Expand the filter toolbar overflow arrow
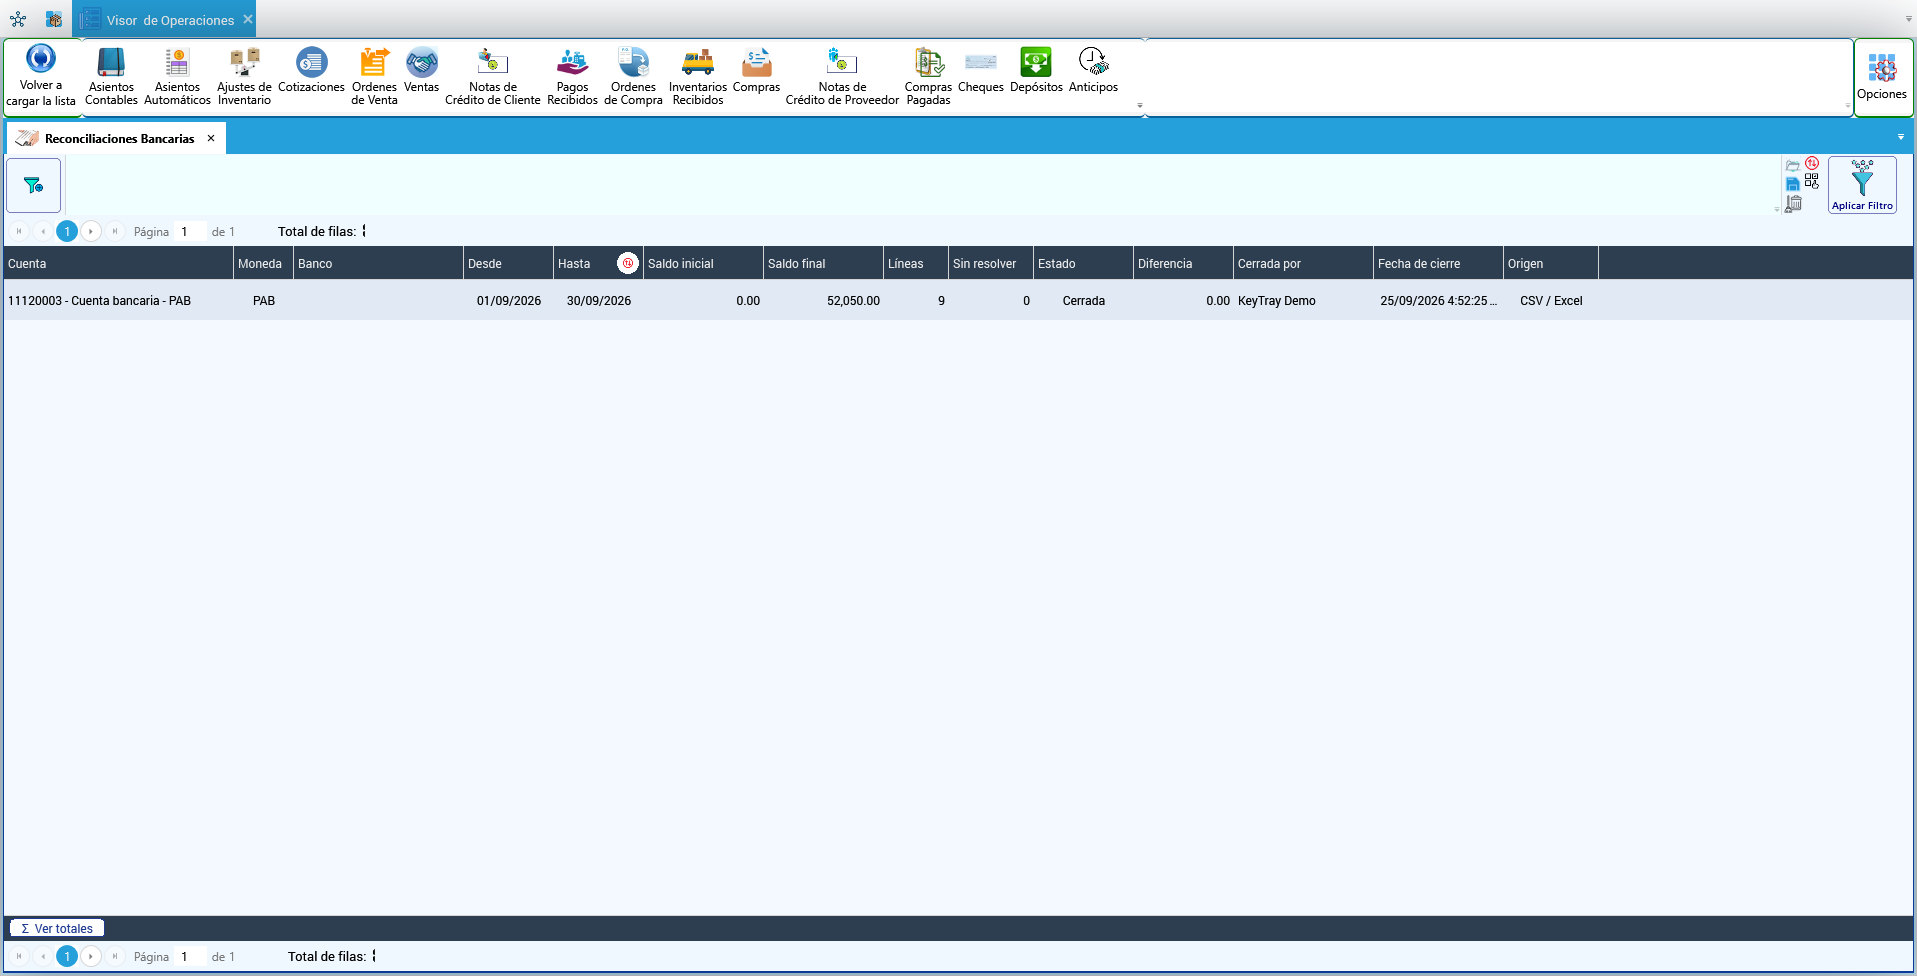1917x976 pixels. point(1777,209)
